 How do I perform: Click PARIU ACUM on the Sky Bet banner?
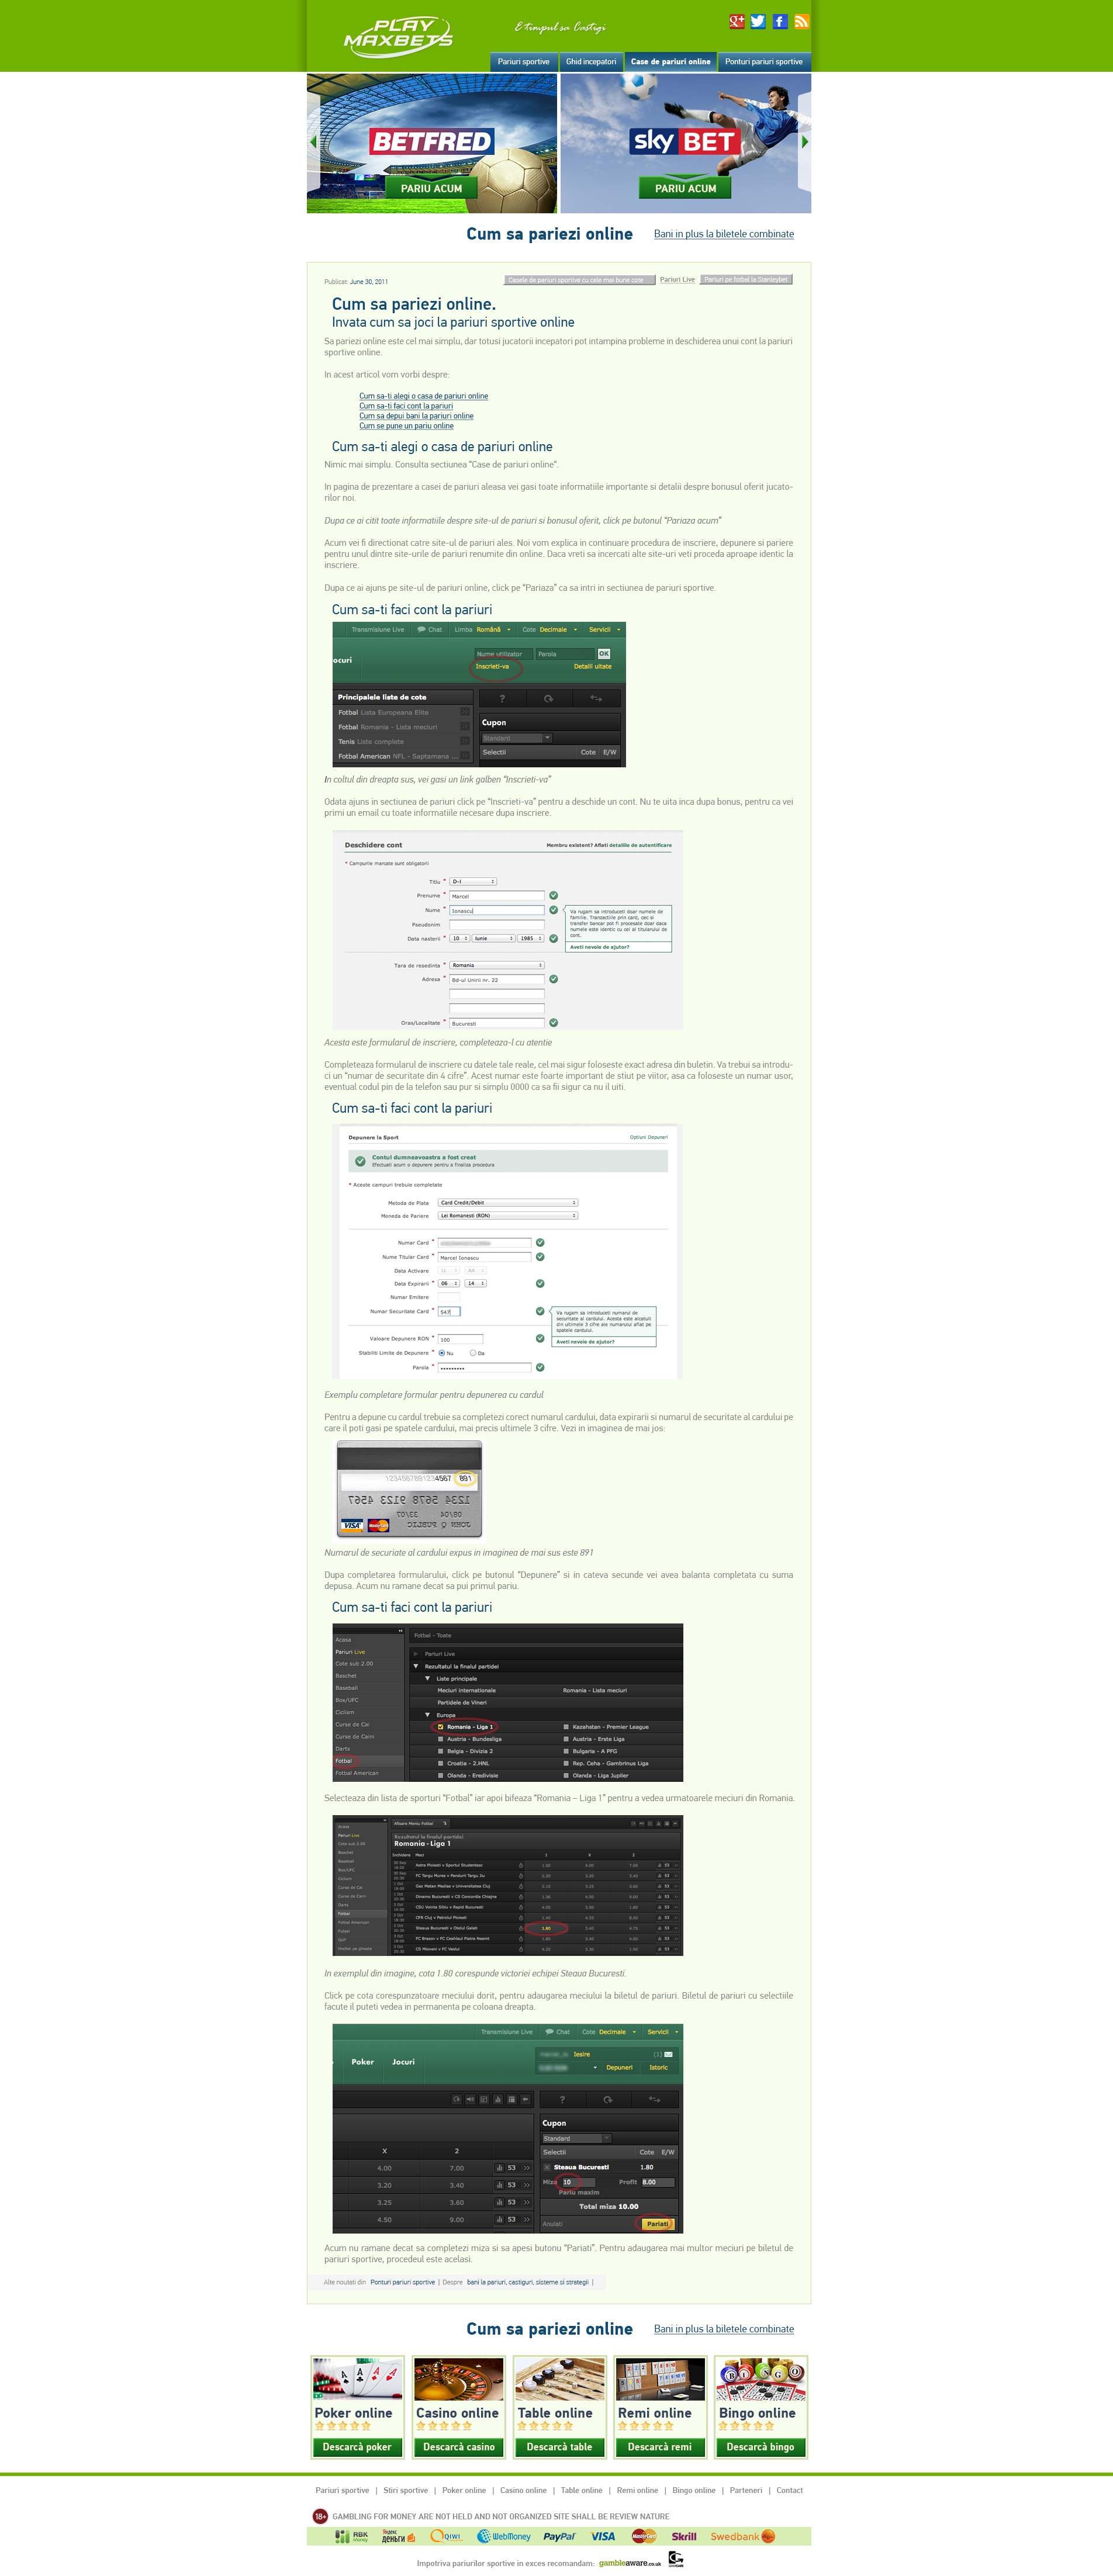point(686,188)
